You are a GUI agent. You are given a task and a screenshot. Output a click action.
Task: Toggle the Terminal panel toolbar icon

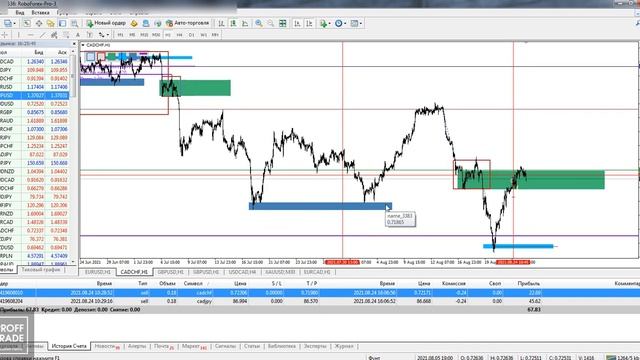point(62,24)
